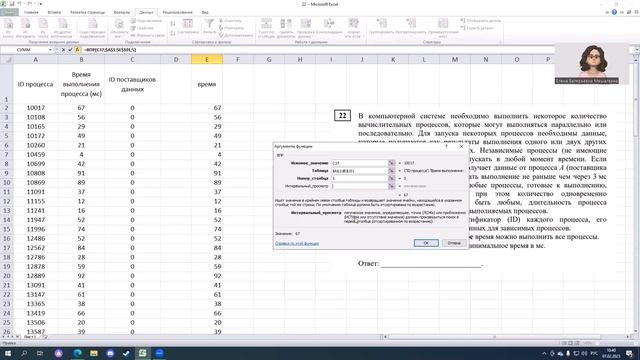Open Name Box dropdown arrow
The height and width of the screenshot is (360, 640).
click(x=50, y=50)
